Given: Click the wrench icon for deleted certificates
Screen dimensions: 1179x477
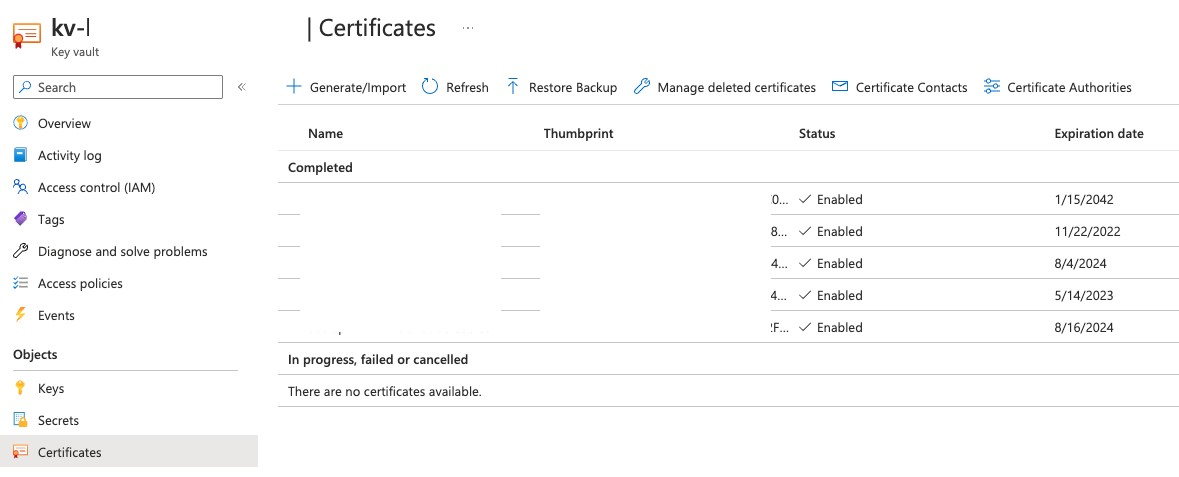Looking at the screenshot, I should [x=641, y=87].
